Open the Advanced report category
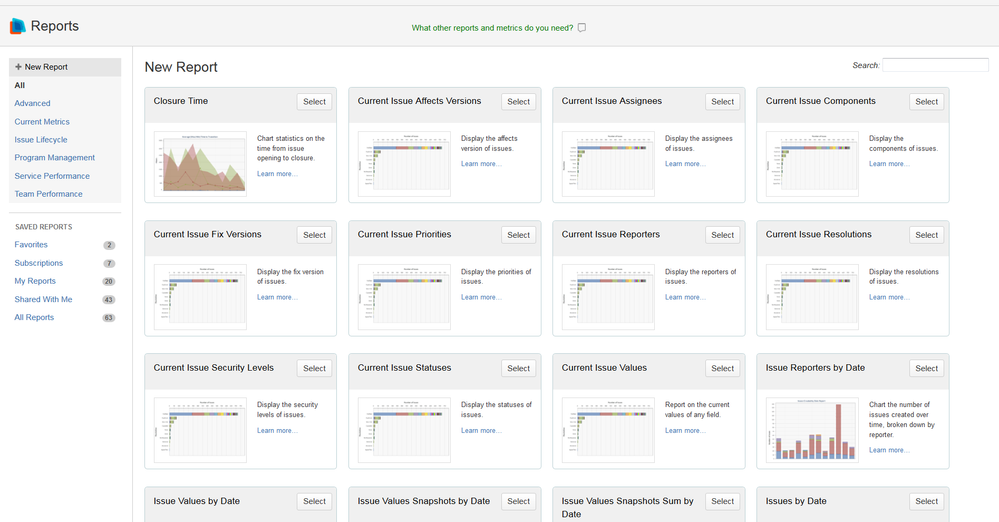The image size is (999, 522). (32, 103)
